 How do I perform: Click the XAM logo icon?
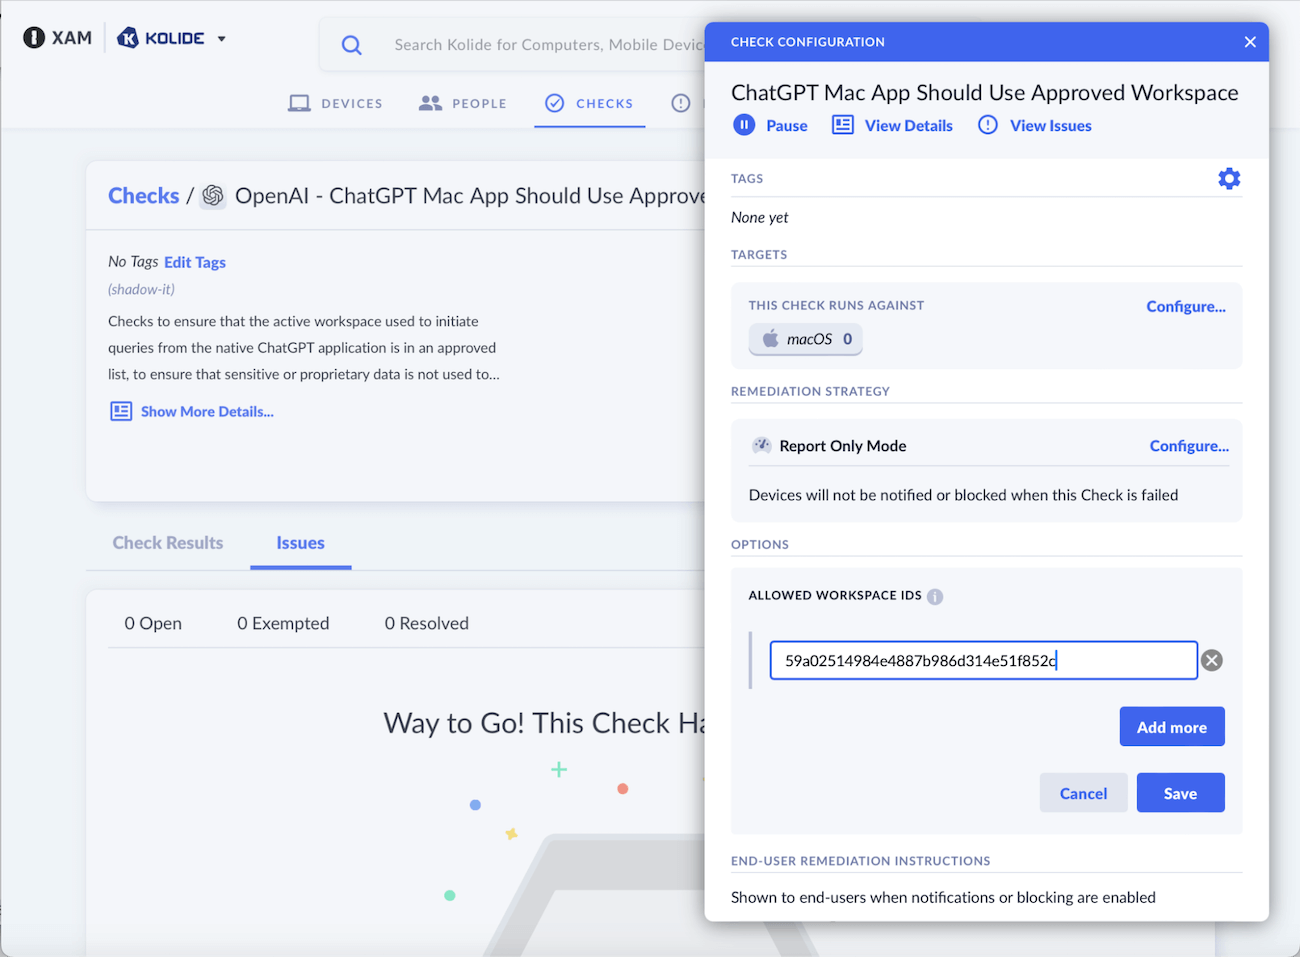(x=34, y=38)
